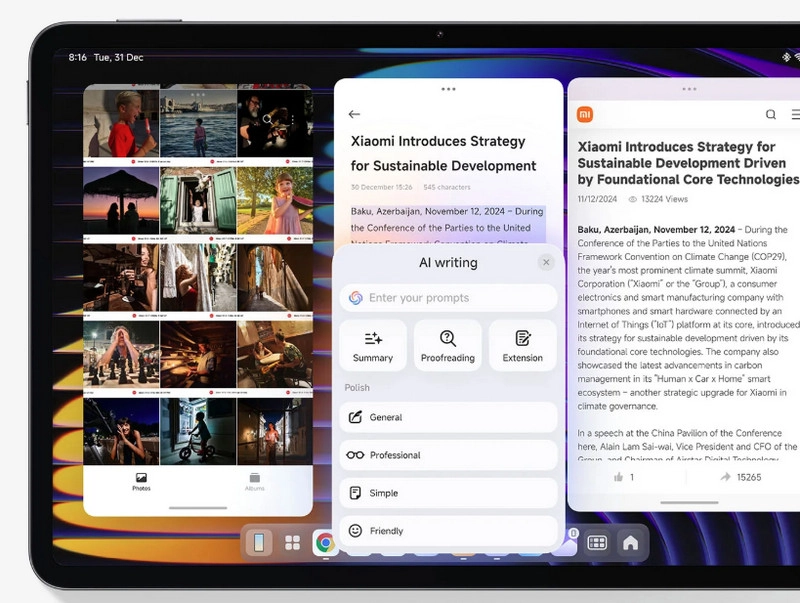Choose the Extension writing tool

coord(522,346)
